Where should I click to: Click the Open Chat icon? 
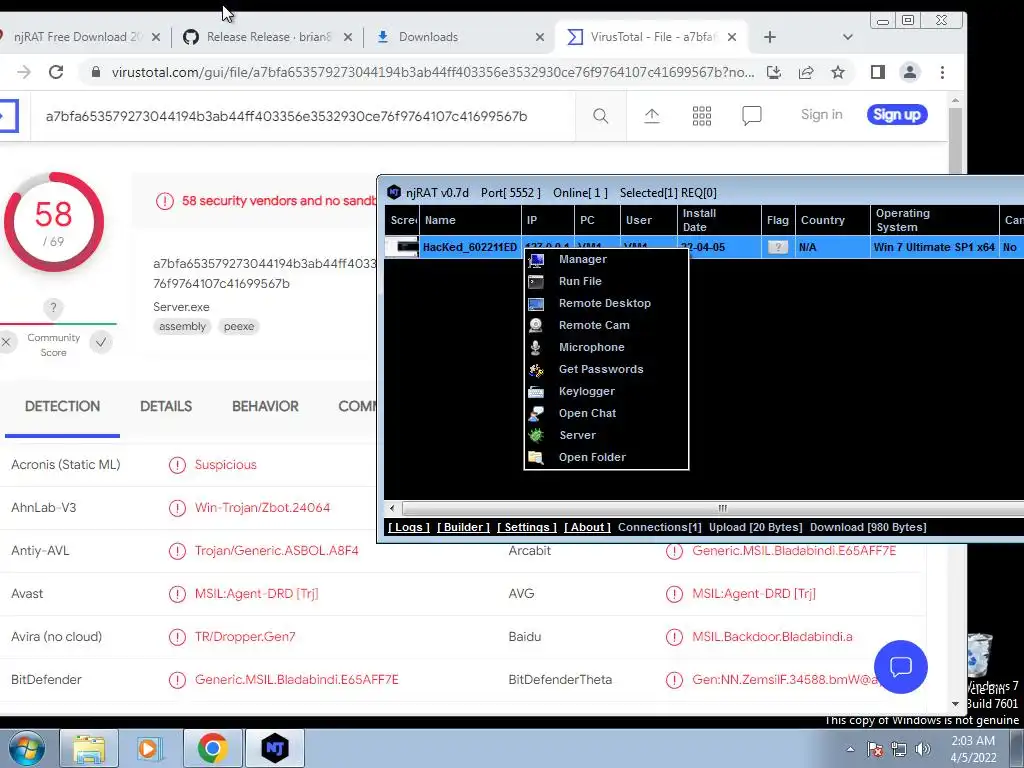click(x=536, y=413)
